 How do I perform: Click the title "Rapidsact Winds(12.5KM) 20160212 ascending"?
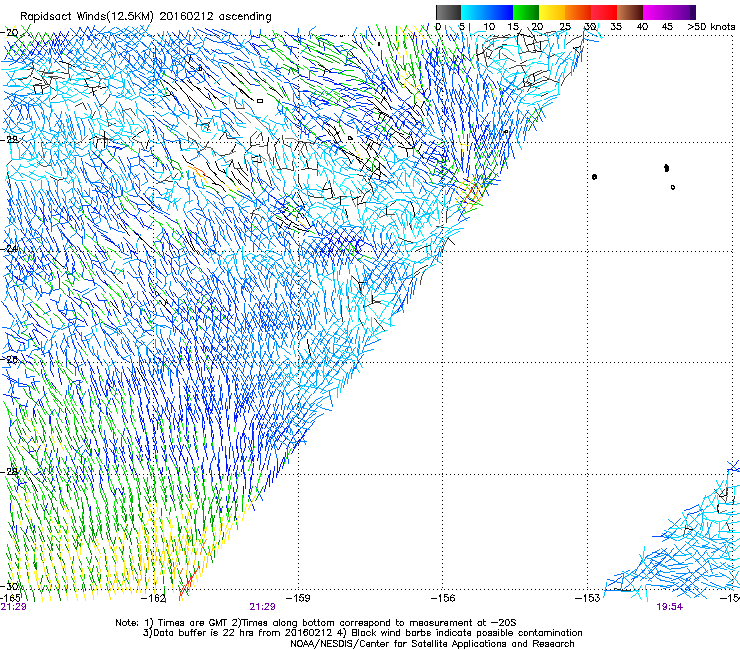tap(146, 17)
